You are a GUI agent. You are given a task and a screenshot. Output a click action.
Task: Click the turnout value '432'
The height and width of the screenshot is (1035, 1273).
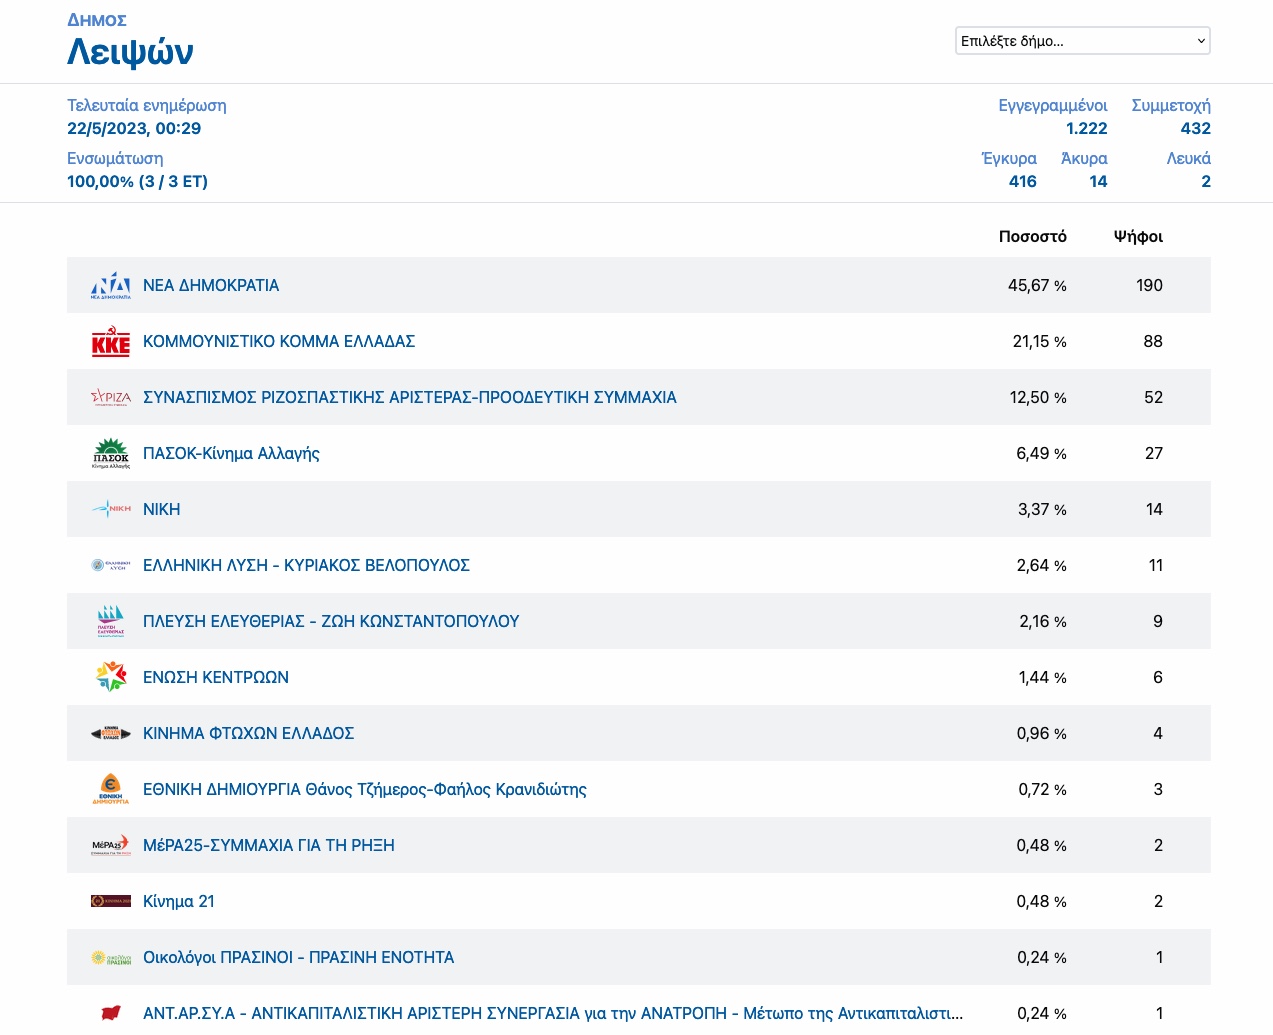(1196, 128)
